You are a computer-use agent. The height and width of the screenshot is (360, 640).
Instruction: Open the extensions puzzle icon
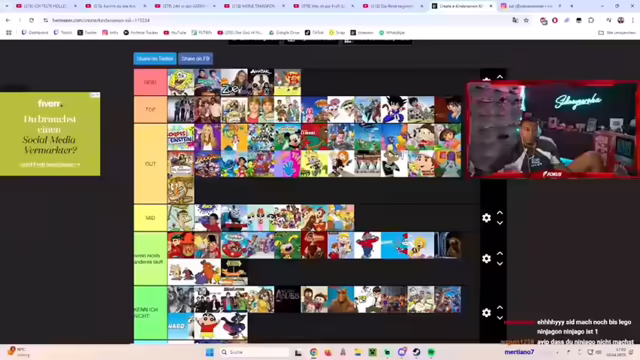pos(591,20)
